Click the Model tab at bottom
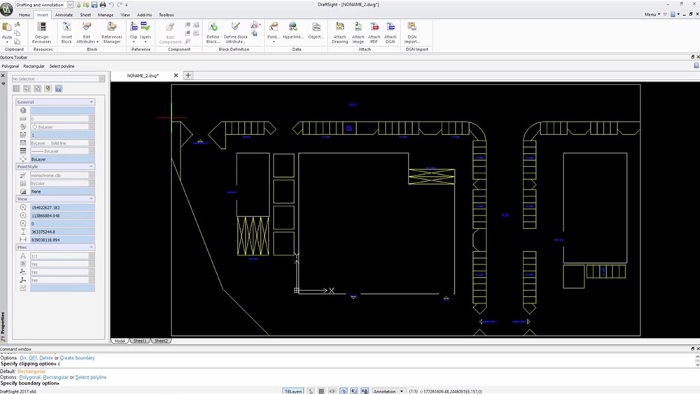 (x=119, y=341)
